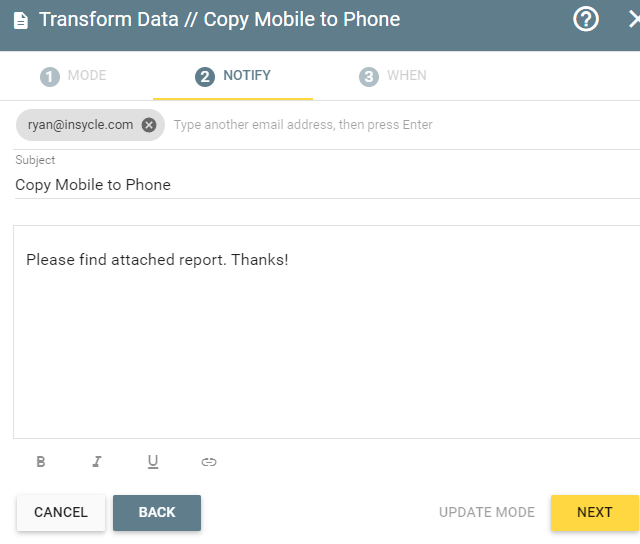
Task: Select the Notify step tab
Action: click(233, 76)
